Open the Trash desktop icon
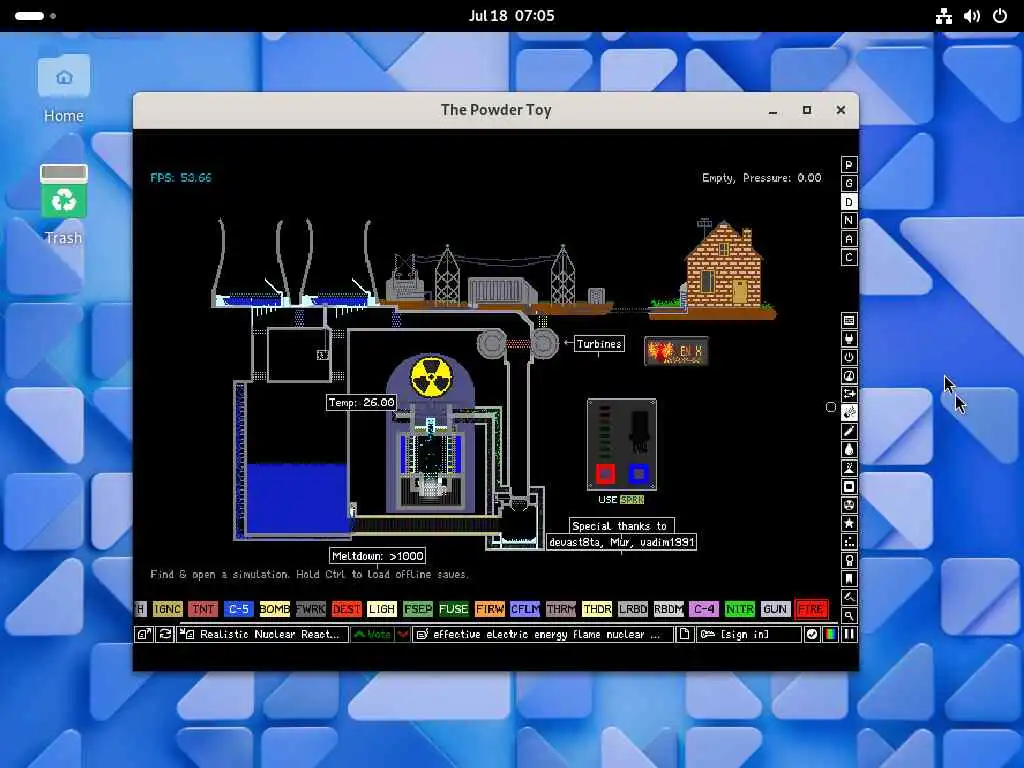This screenshot has height=768, width=1024. tap(64, 204)
